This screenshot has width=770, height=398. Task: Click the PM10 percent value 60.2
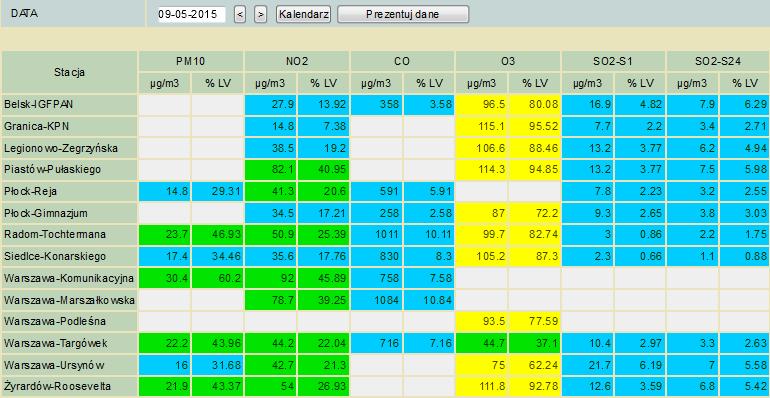coord(218,278)
